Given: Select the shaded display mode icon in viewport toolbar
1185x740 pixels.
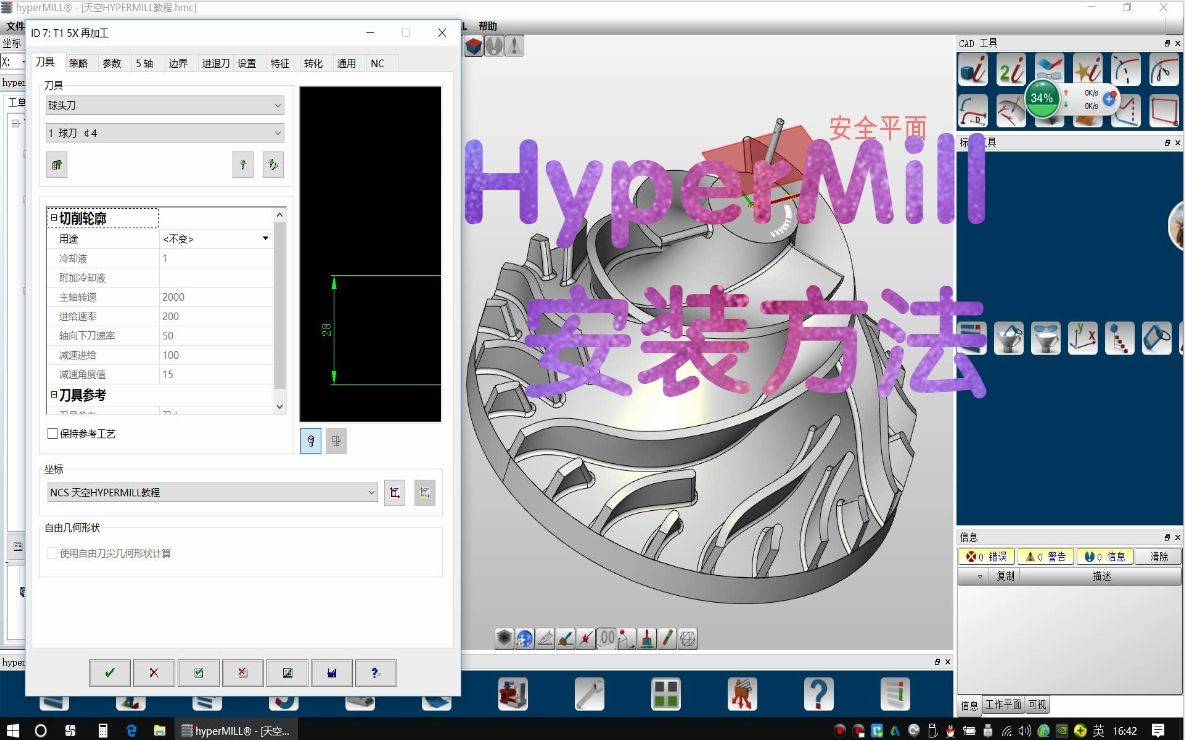Looking at the screenshot, I should [x=502, y=637].
